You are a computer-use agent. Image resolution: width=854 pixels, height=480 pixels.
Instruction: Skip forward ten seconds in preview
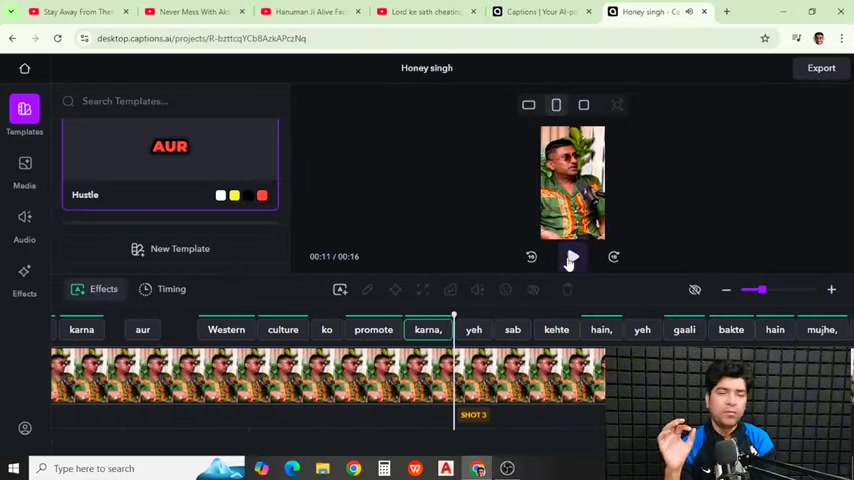[x=614, y=257]
